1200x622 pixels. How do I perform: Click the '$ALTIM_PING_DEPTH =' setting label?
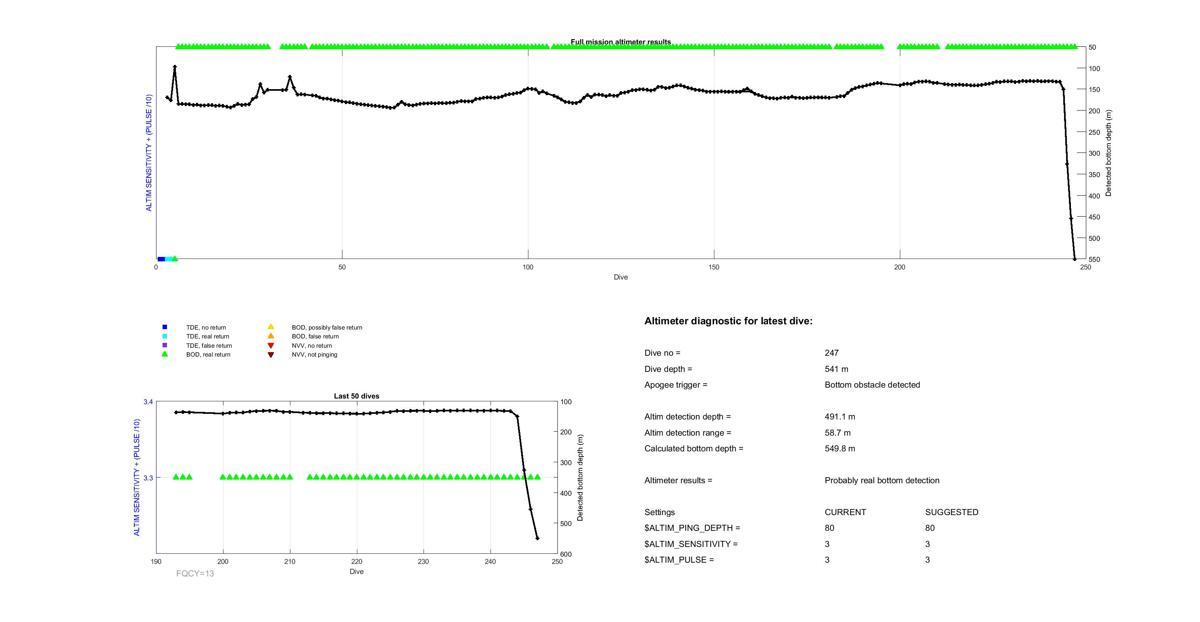[692, 528]
